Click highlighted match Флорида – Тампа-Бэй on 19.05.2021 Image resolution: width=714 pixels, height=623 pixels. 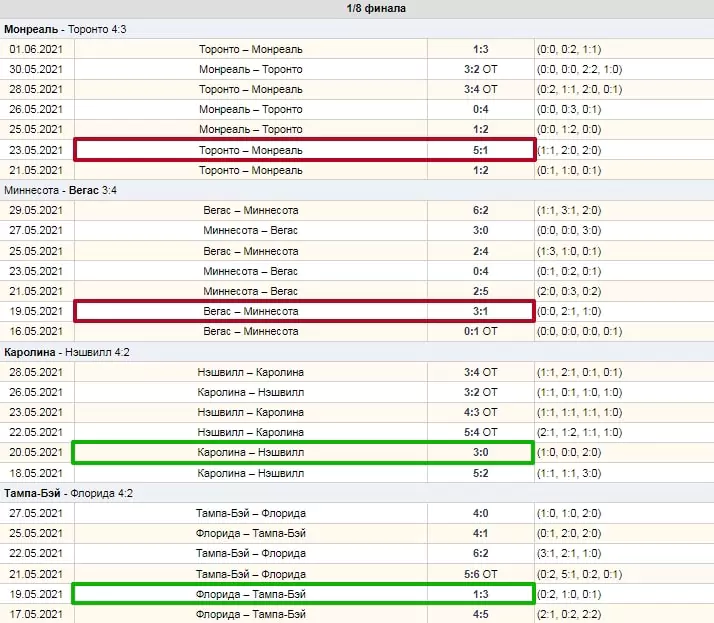250,595
